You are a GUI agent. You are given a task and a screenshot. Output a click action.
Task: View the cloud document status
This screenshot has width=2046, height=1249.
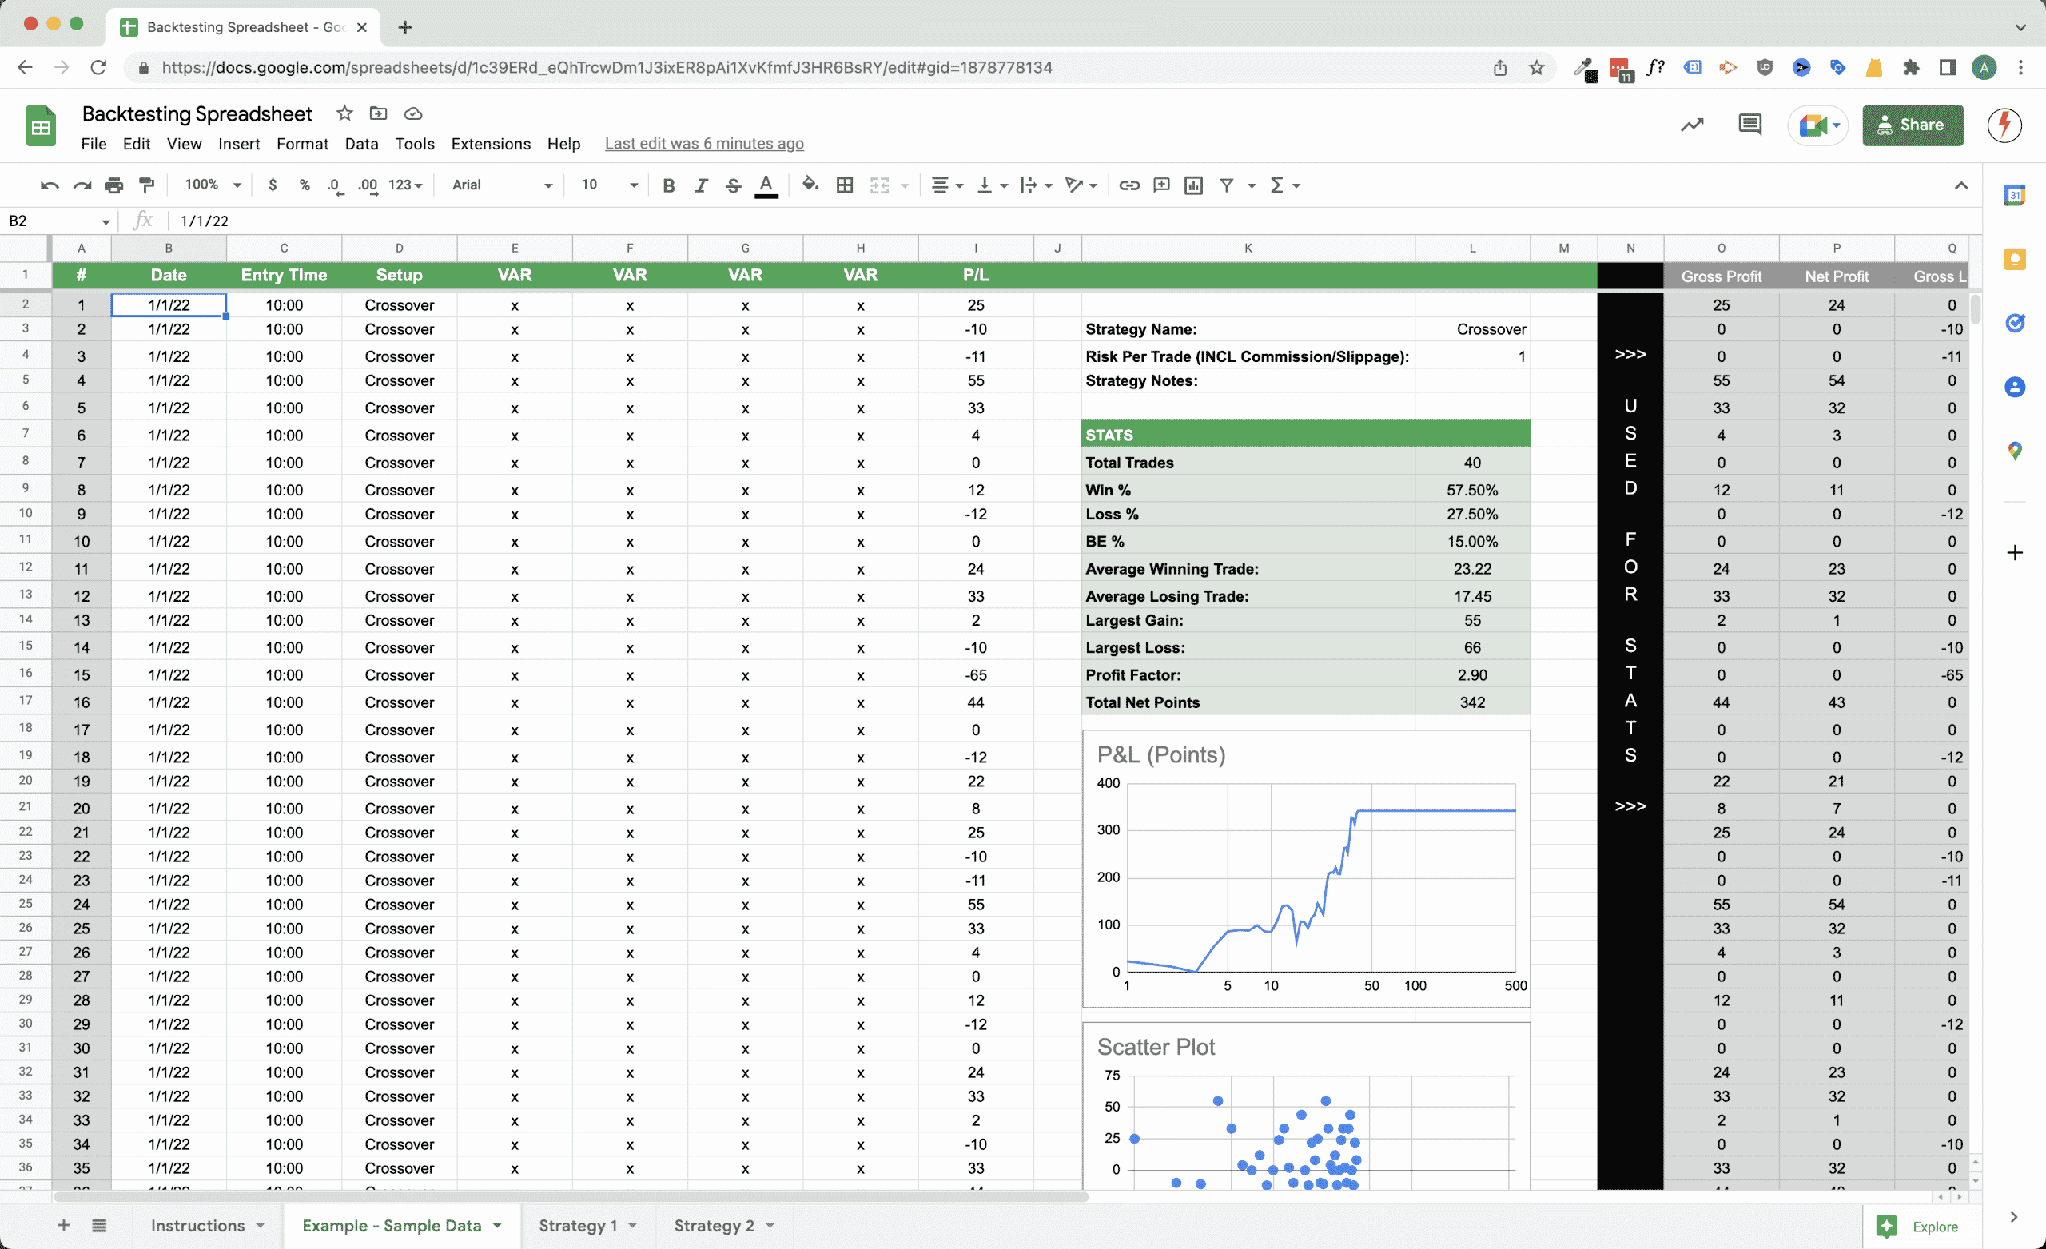[x=413, y=113]
